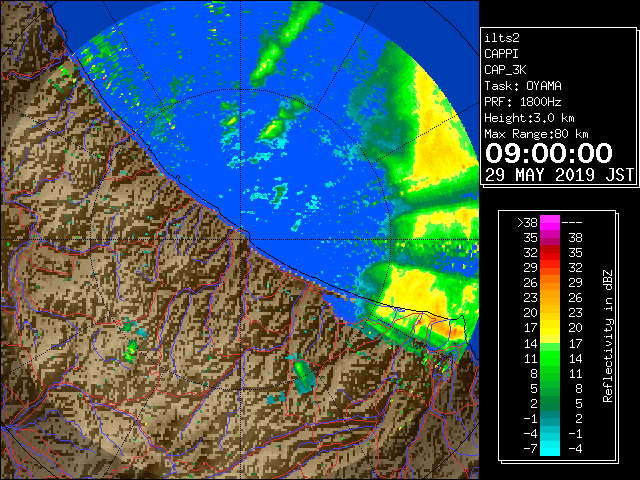Viewport: 640px width, 480px height.
Task: Click the 09:00:00 timestamp
Action: [549, 153]
